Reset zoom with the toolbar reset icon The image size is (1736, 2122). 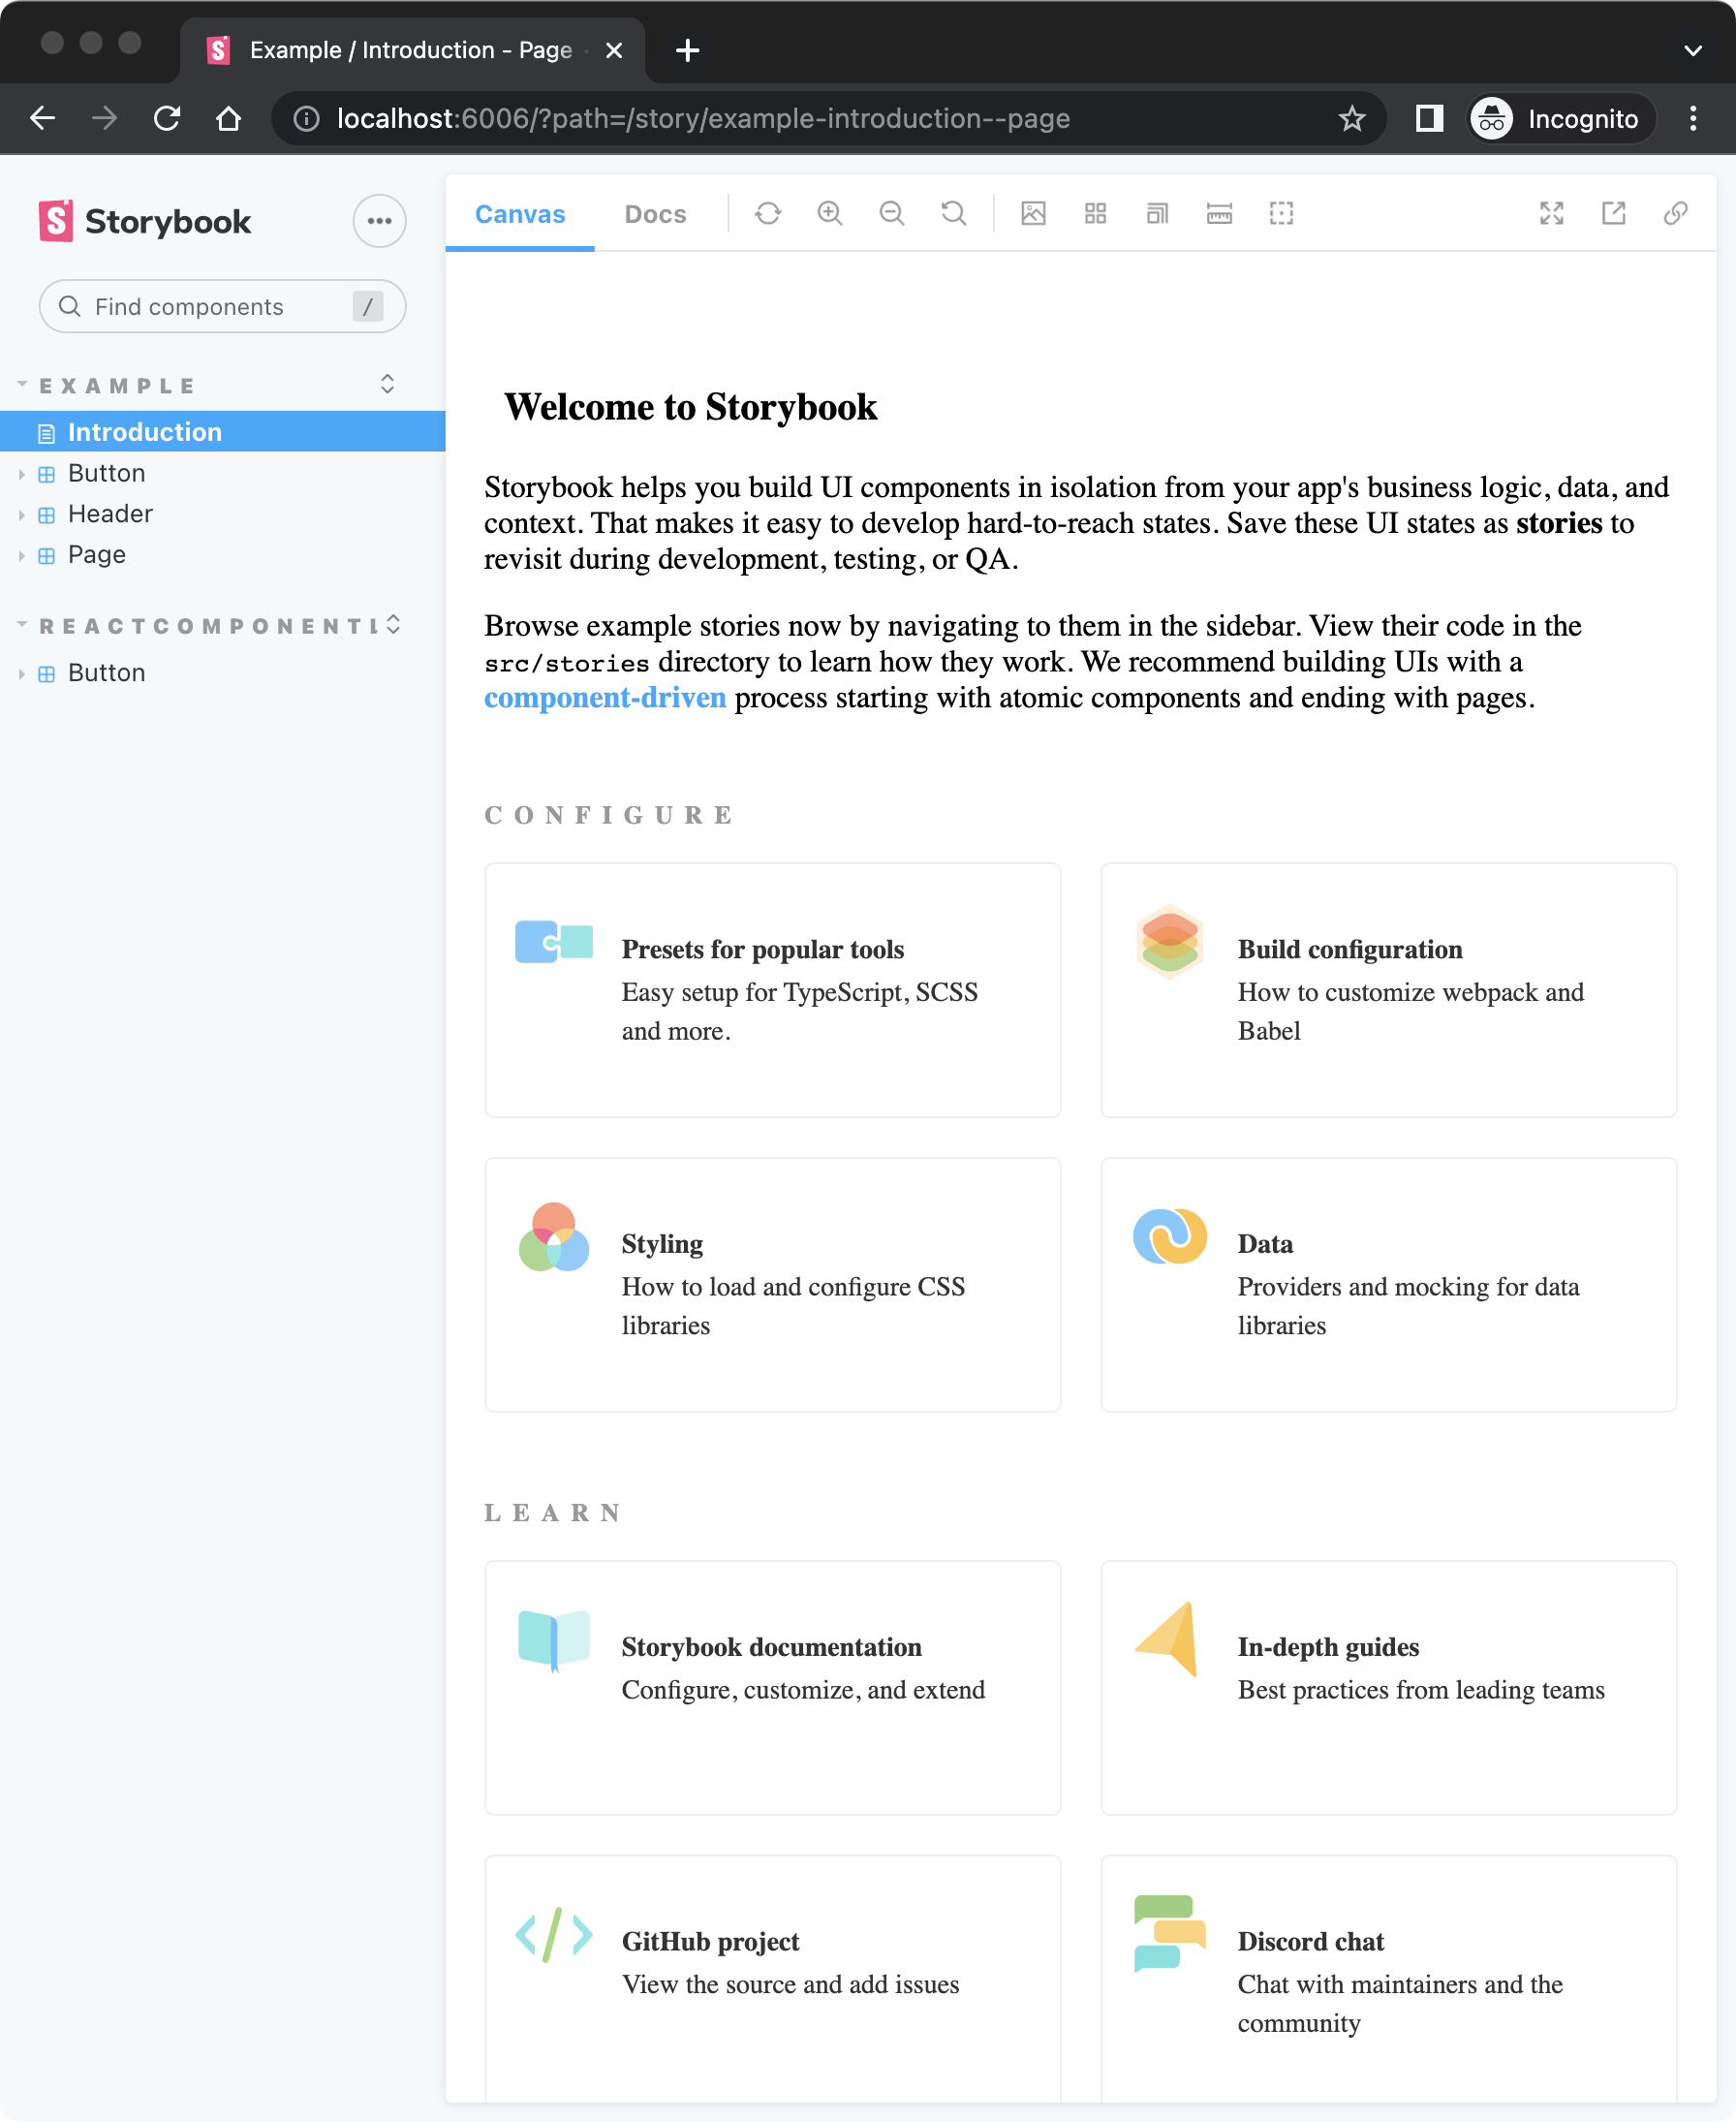tap(954, 213)
